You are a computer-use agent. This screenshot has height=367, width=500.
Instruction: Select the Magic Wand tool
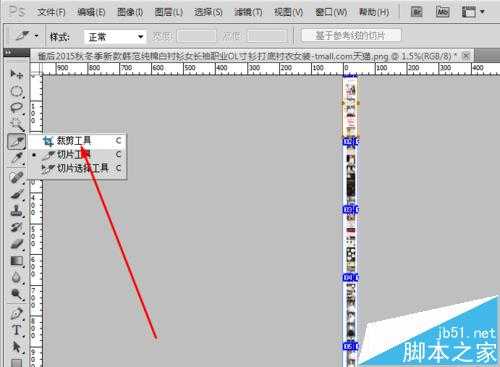coord(16,124)
